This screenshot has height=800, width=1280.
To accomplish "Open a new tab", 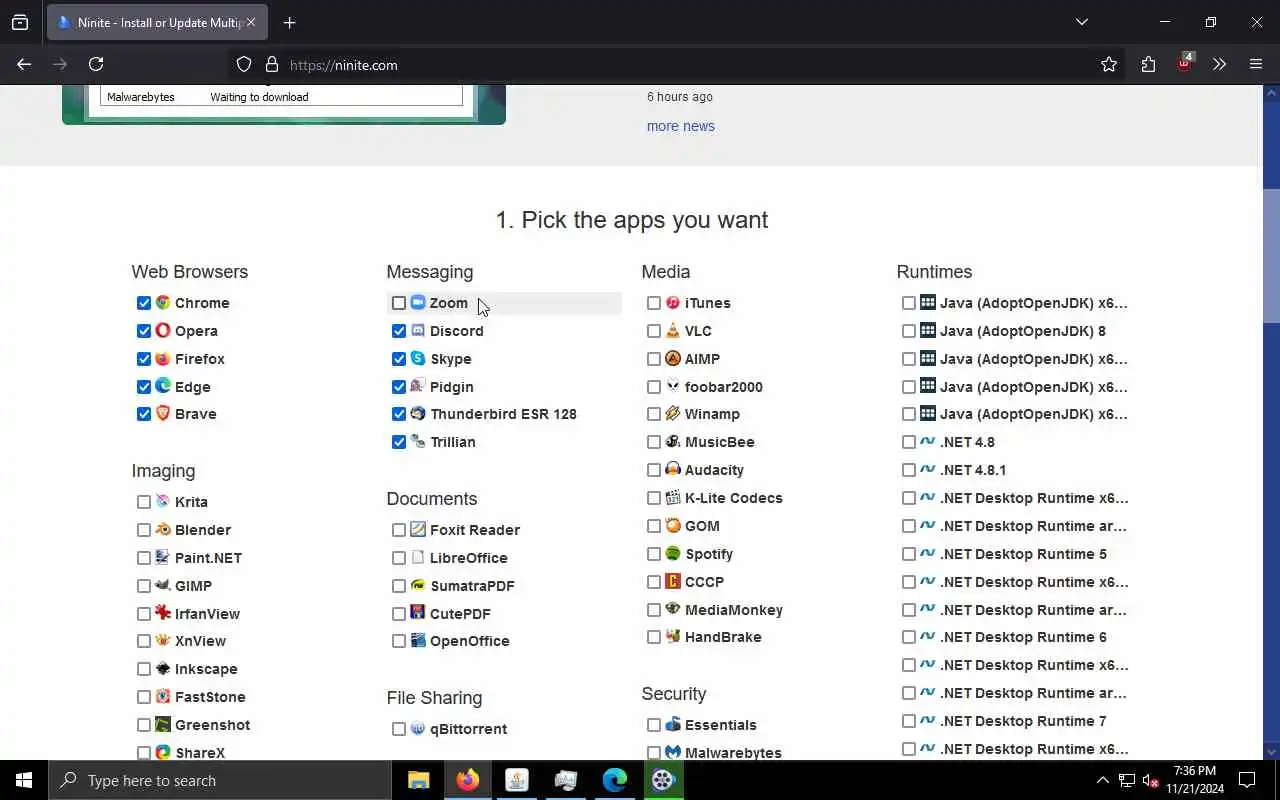I will coord(289,22).
